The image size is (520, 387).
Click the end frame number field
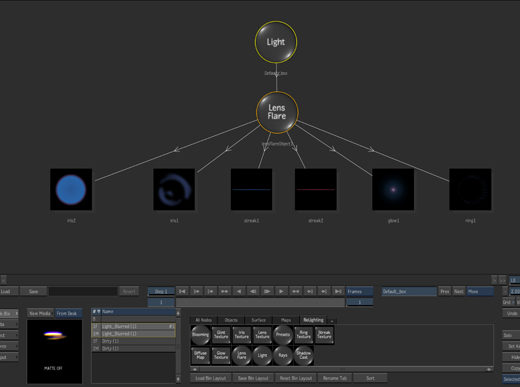(x=359, y=302)
